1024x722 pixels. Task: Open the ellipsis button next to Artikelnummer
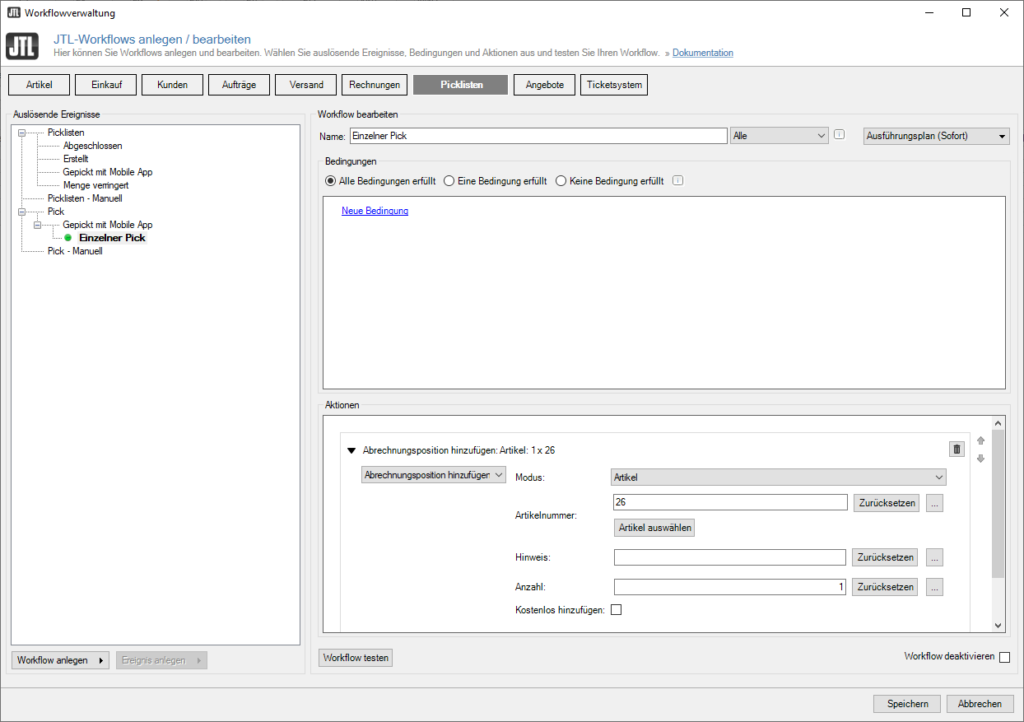tap(934, 503)
